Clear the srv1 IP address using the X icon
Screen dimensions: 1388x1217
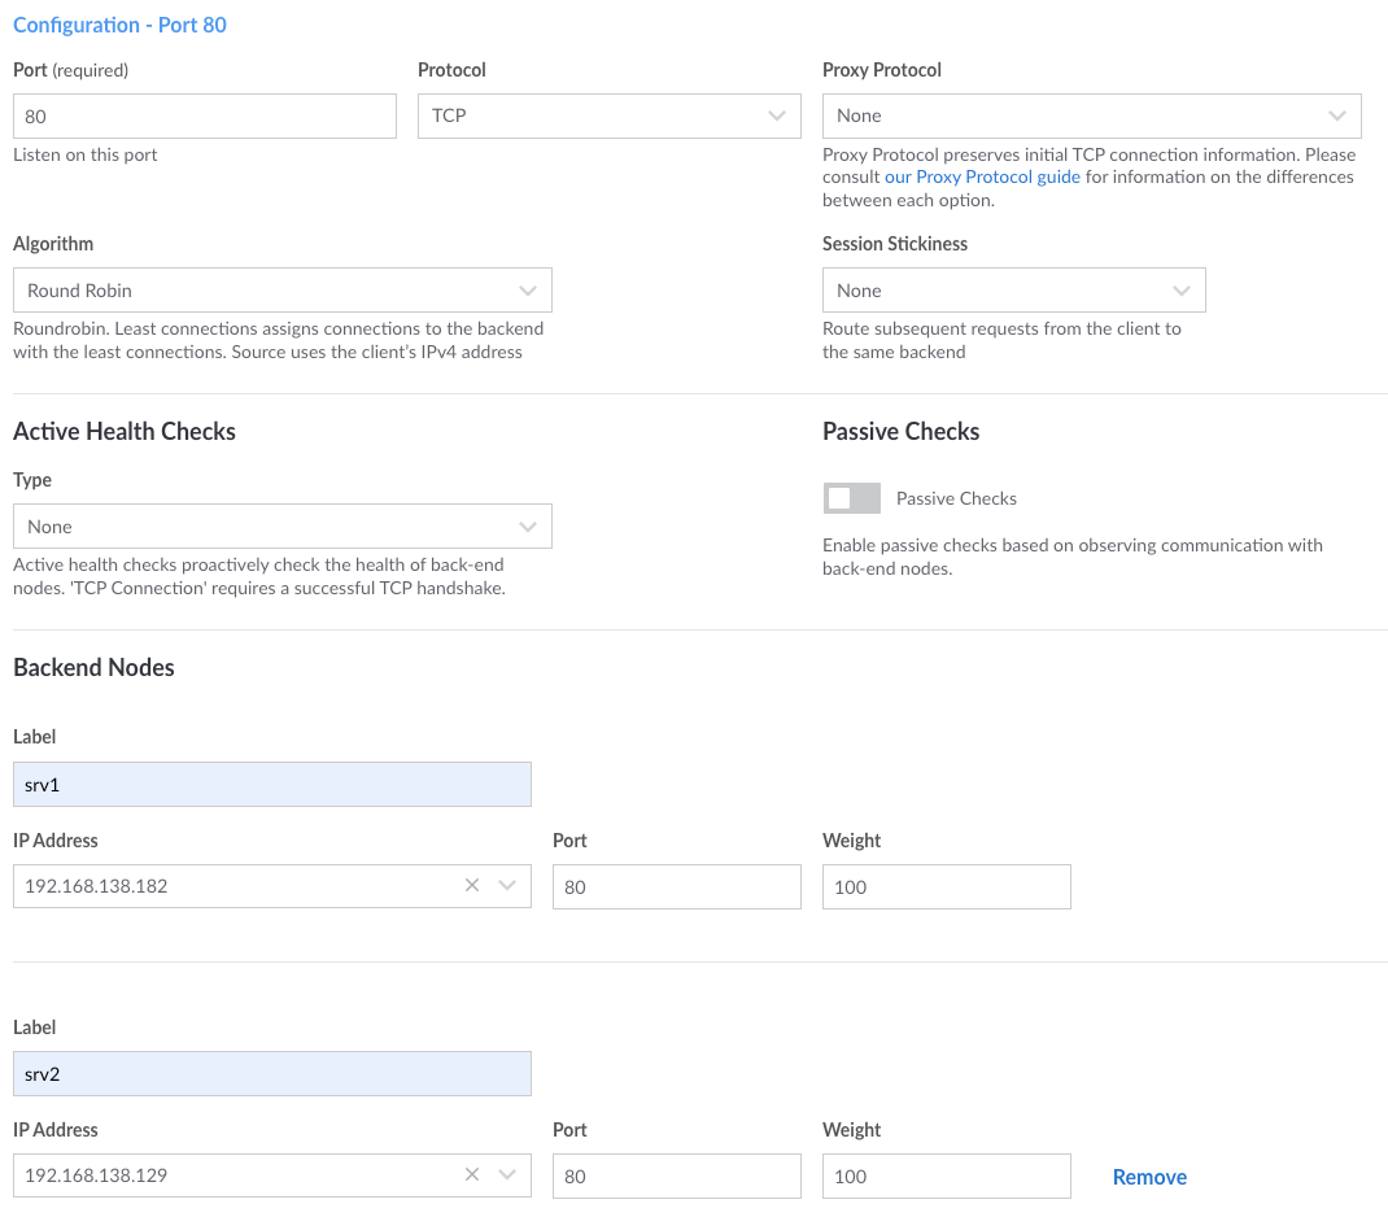click(471, 886)
